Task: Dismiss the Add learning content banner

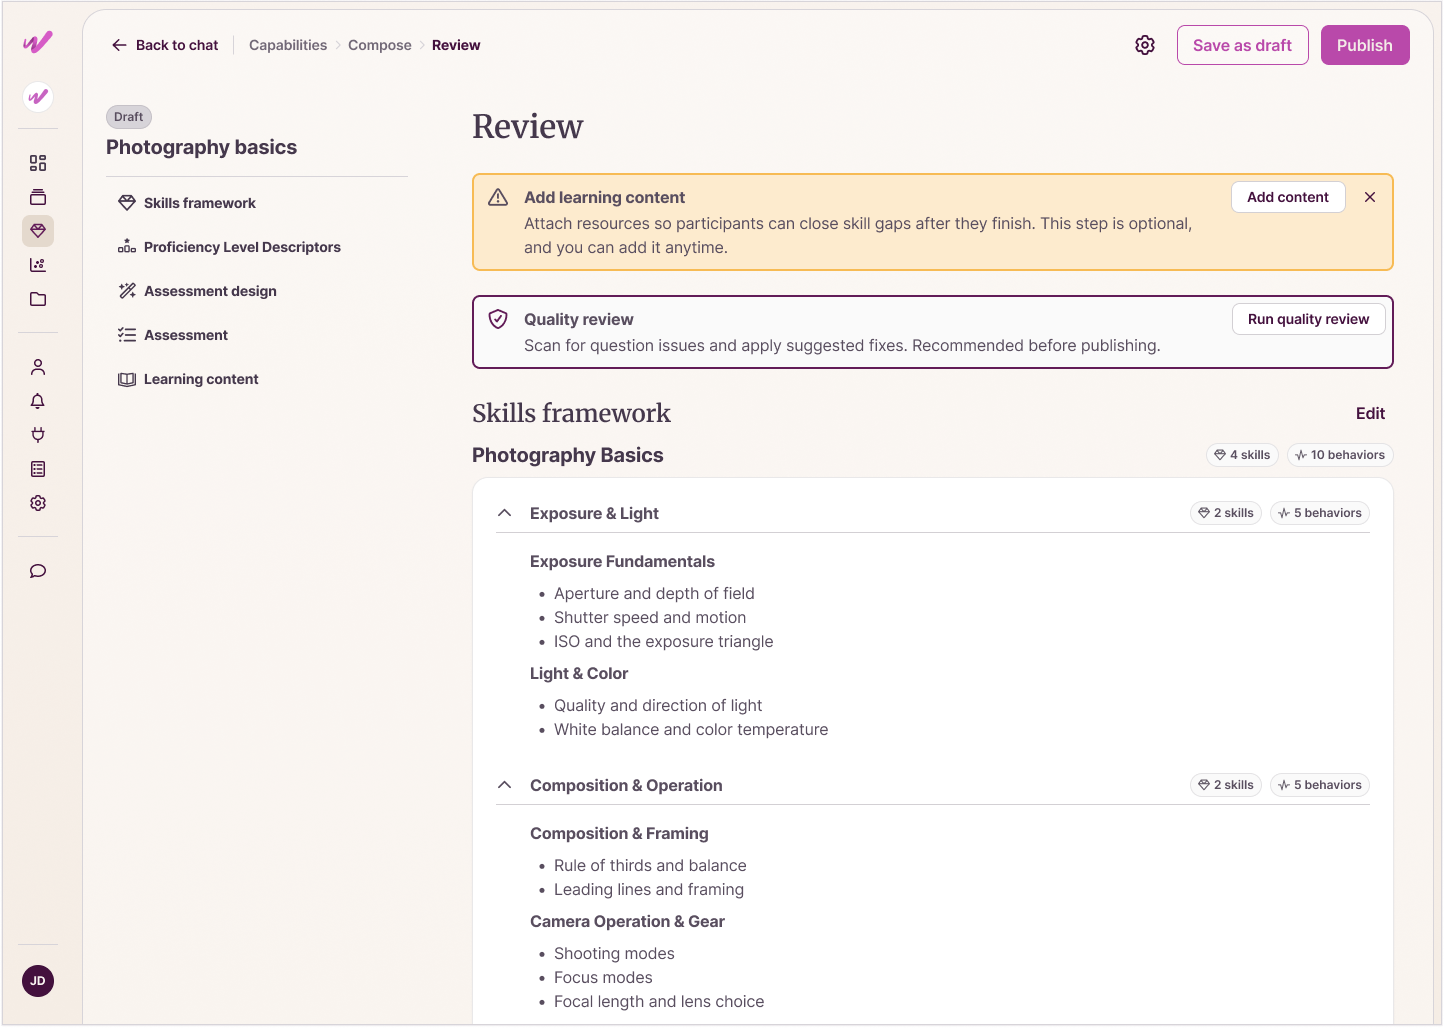Action: coord(1370,197)
